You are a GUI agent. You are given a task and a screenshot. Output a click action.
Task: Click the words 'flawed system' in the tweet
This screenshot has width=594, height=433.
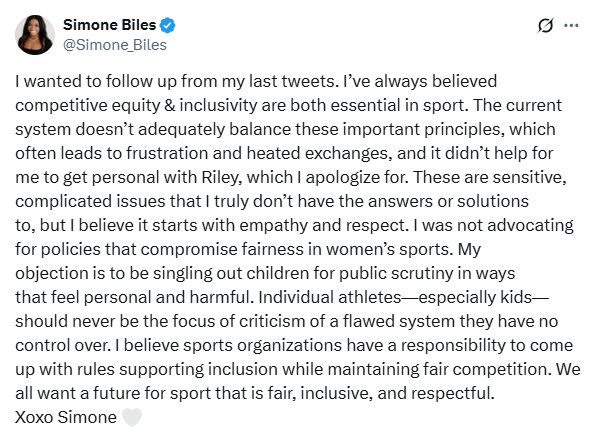[x=399, y=321]
